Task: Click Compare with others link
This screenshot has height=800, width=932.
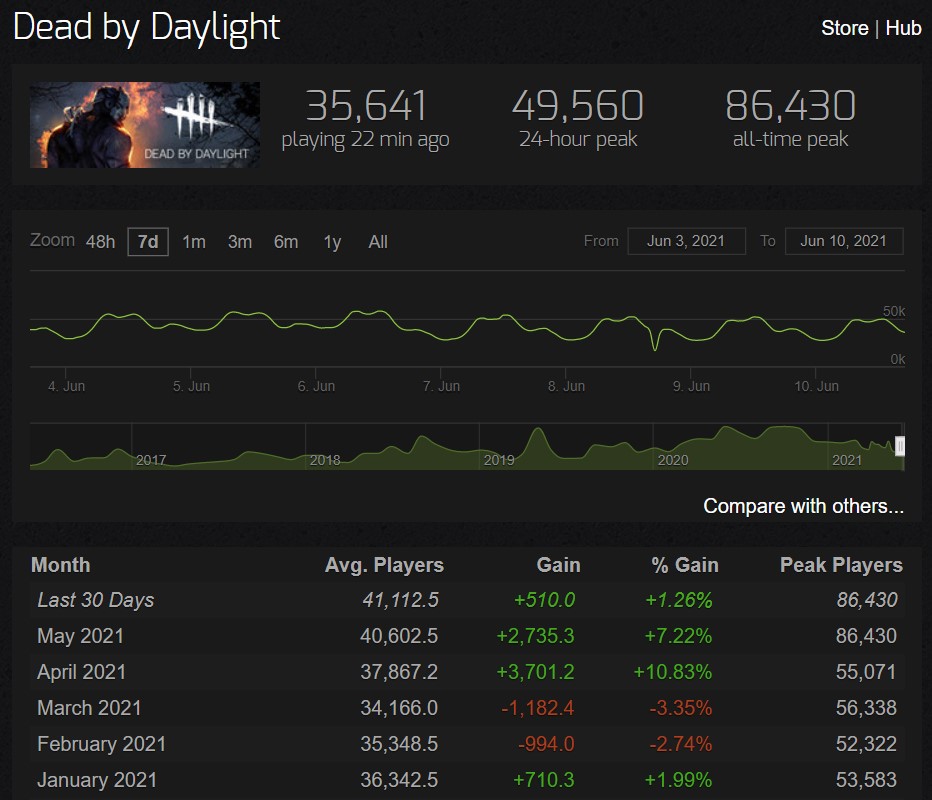Action: (x=803, y=506)
